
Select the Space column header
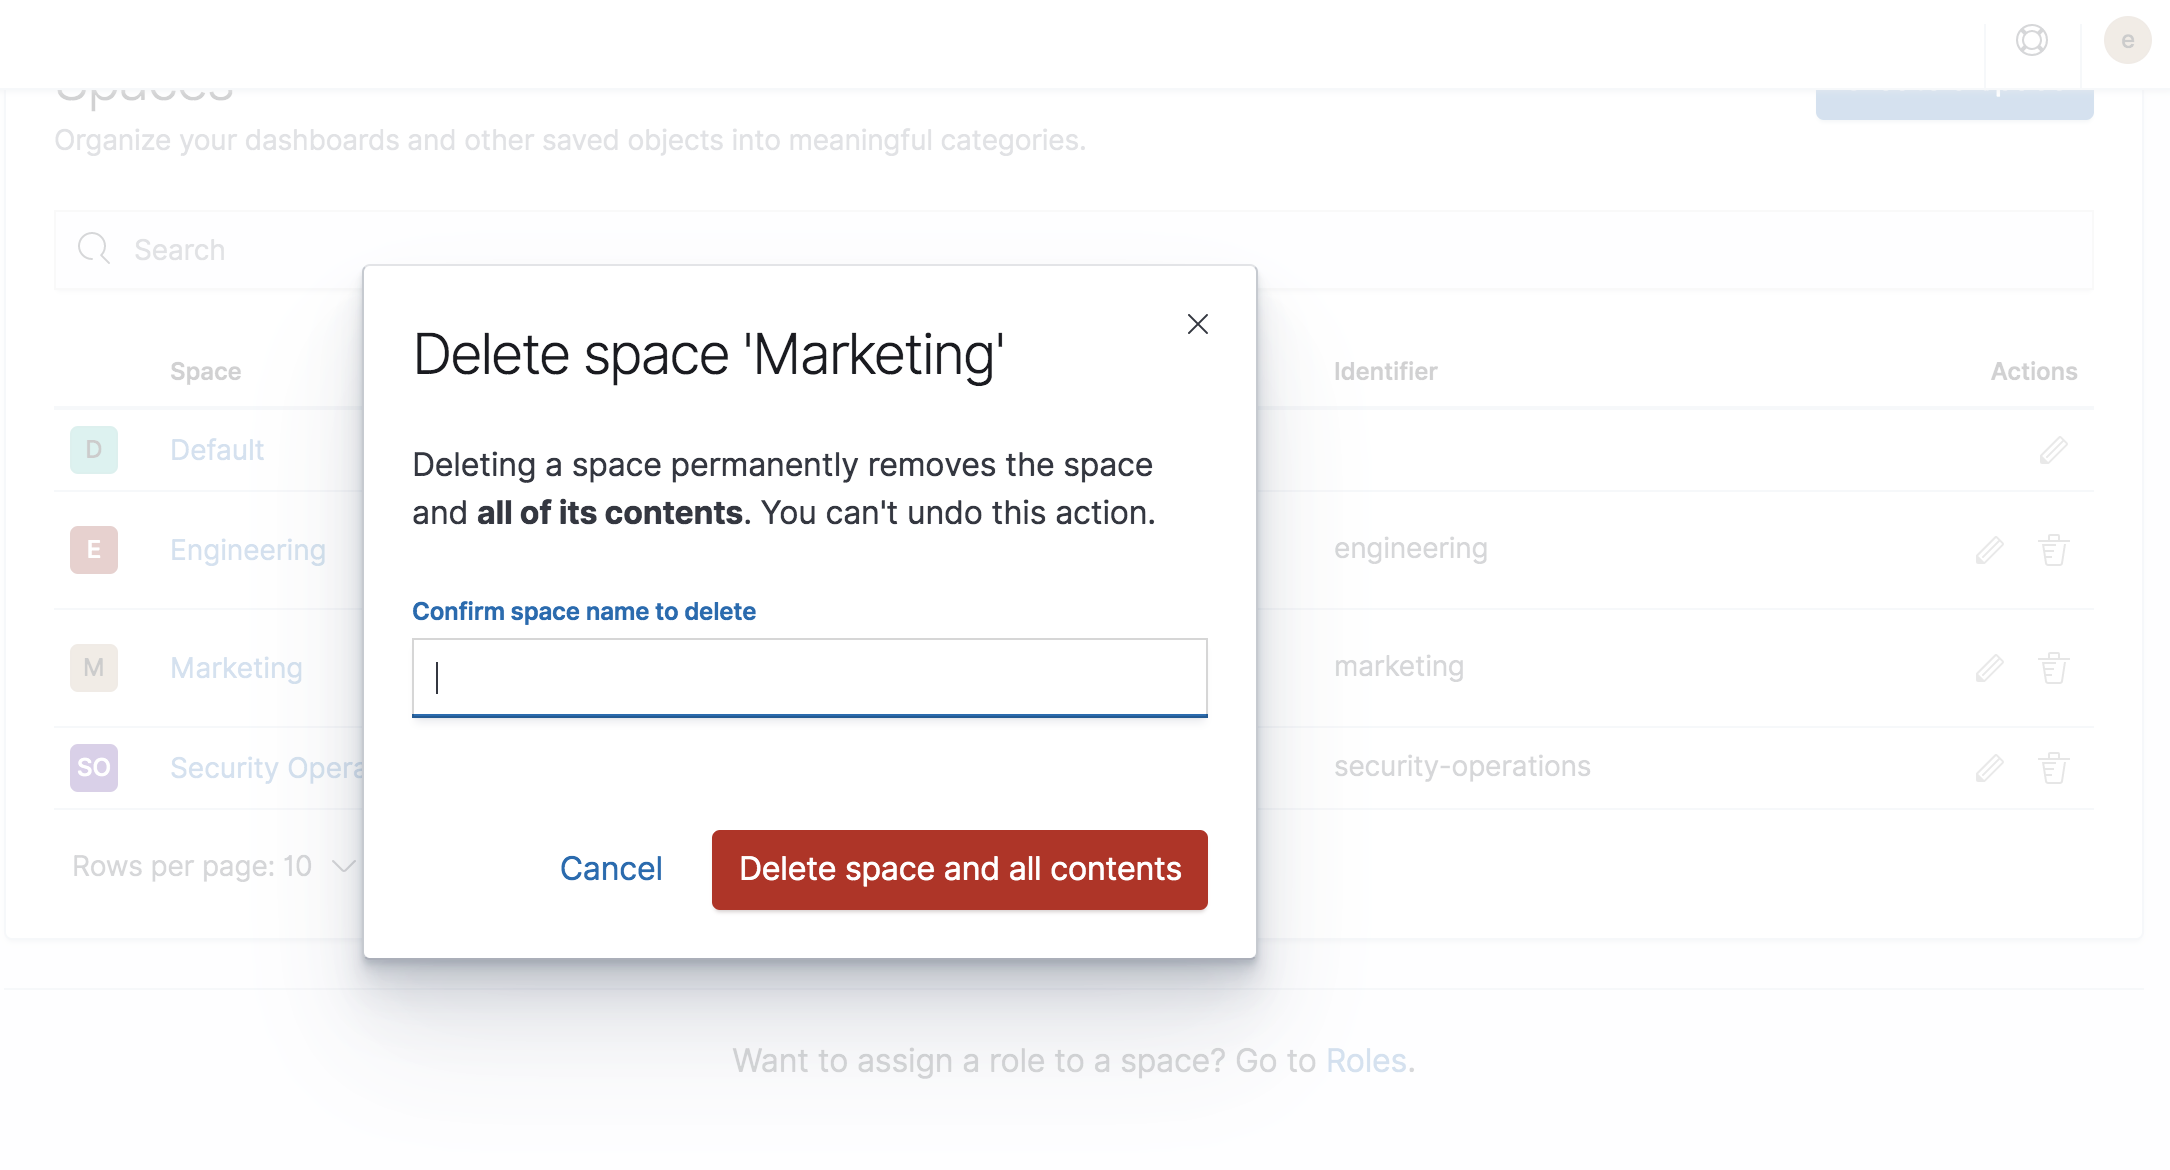(205, 370)
